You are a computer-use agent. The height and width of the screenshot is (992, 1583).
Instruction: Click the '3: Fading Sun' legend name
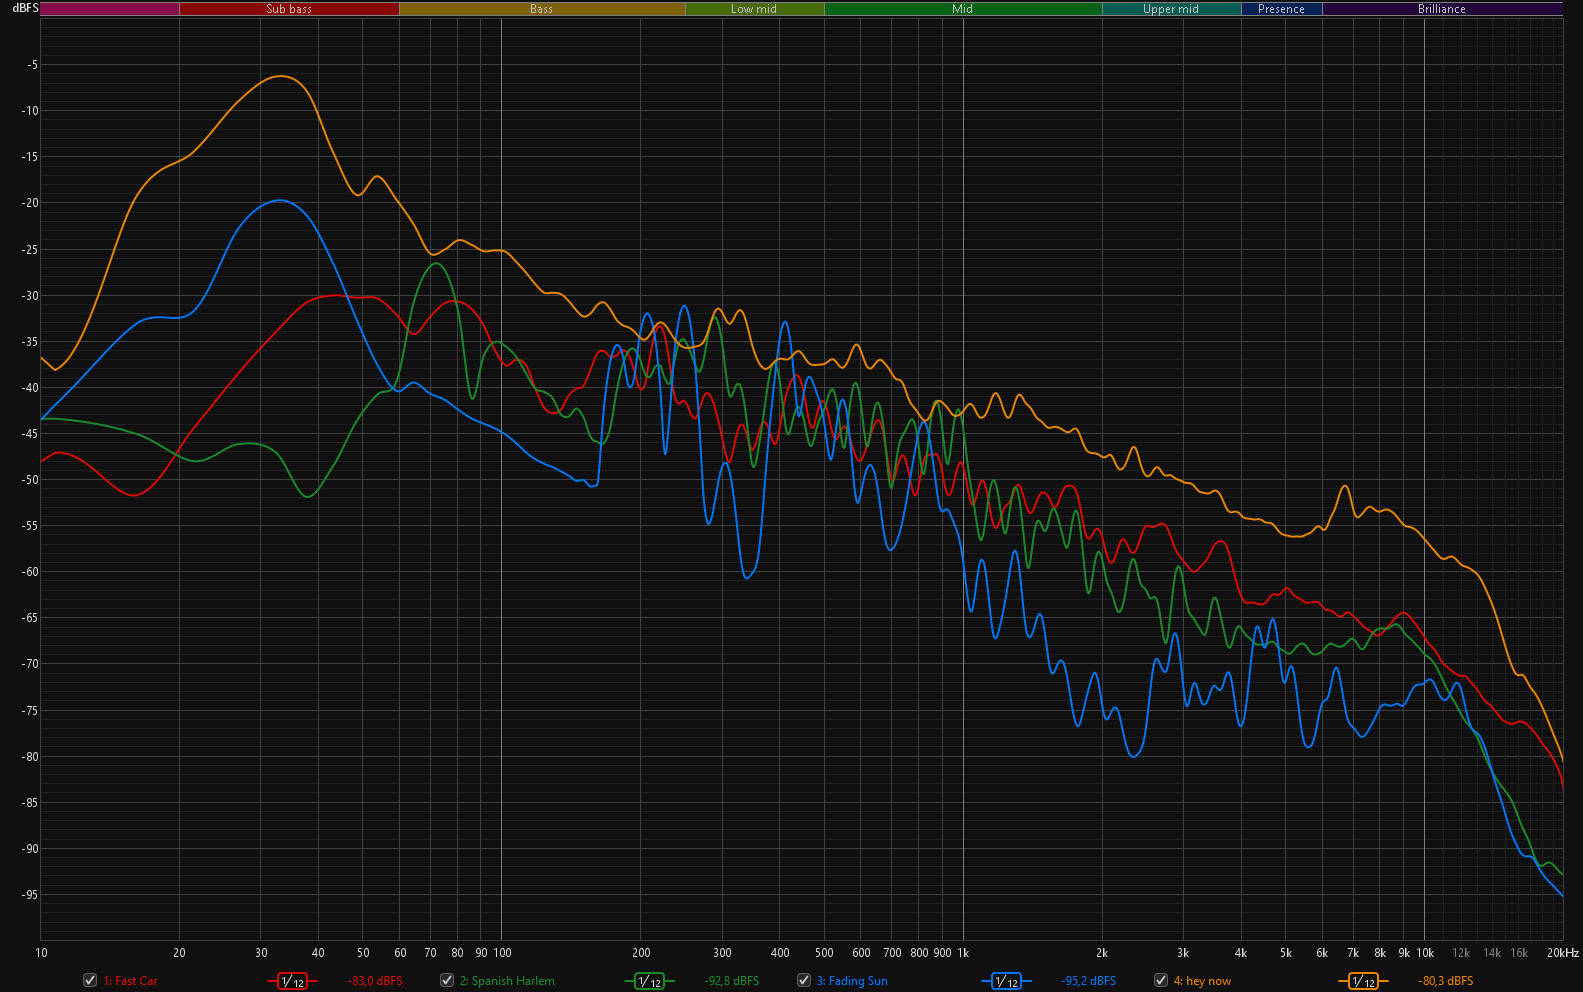[852, 981]
